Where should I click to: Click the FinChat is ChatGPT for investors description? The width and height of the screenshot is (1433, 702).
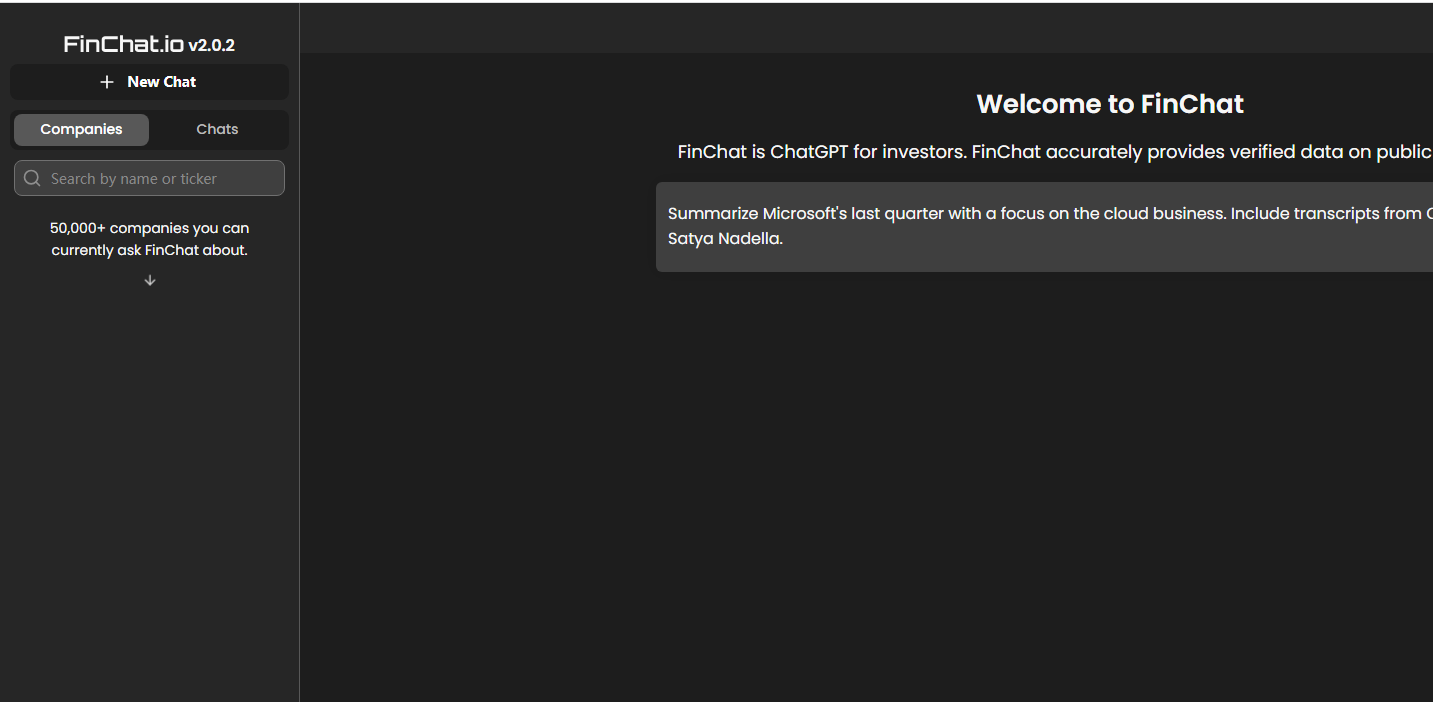click(1055, 152)
